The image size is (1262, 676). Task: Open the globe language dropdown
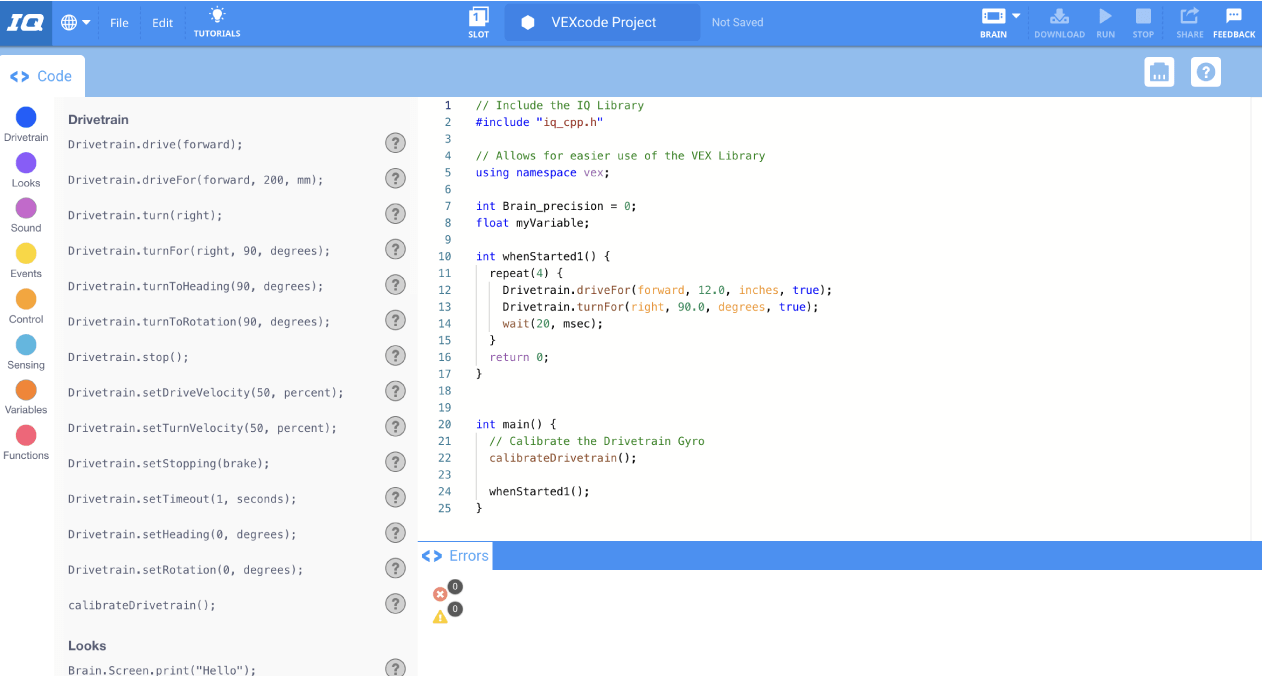coord(76,22)
